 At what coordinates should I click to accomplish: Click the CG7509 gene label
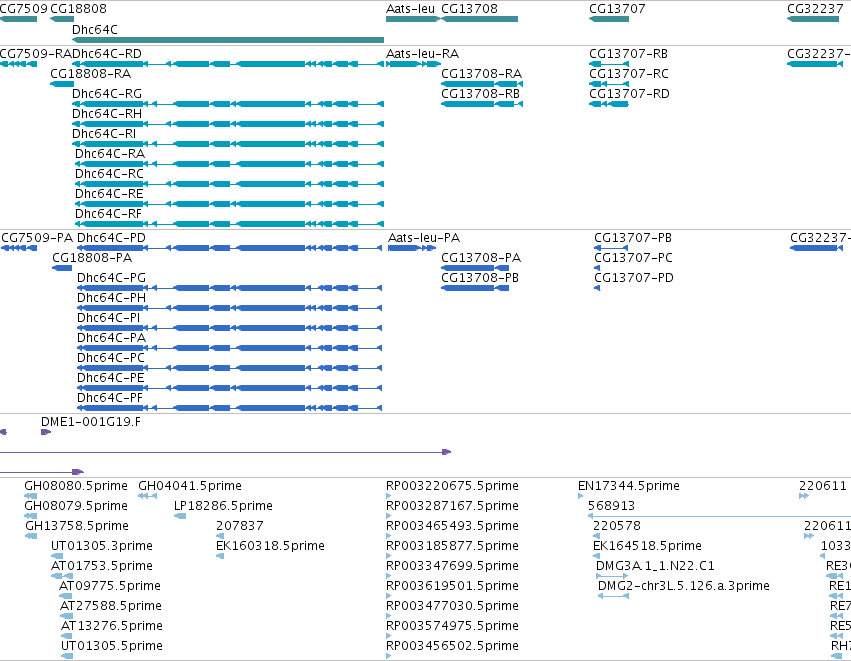coord(23,9)
